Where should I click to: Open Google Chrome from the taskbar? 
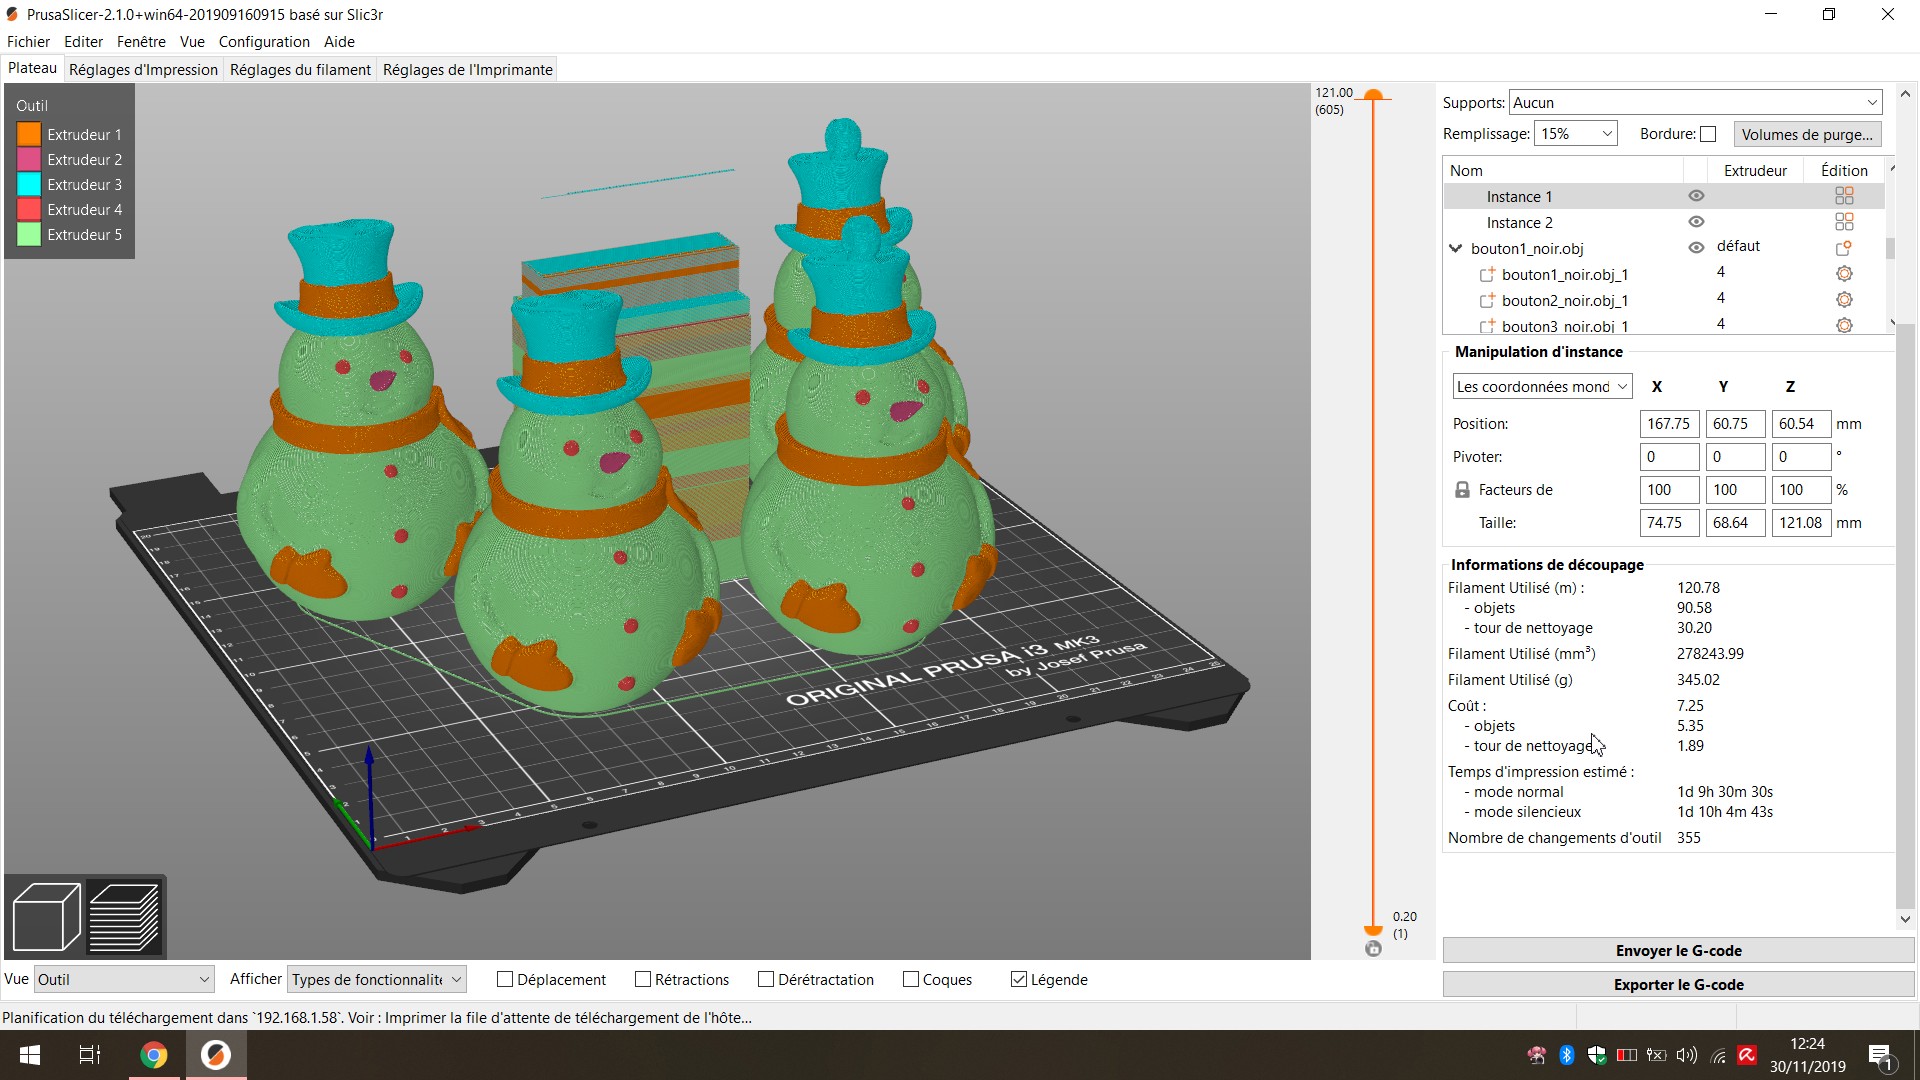point(153,1055)
